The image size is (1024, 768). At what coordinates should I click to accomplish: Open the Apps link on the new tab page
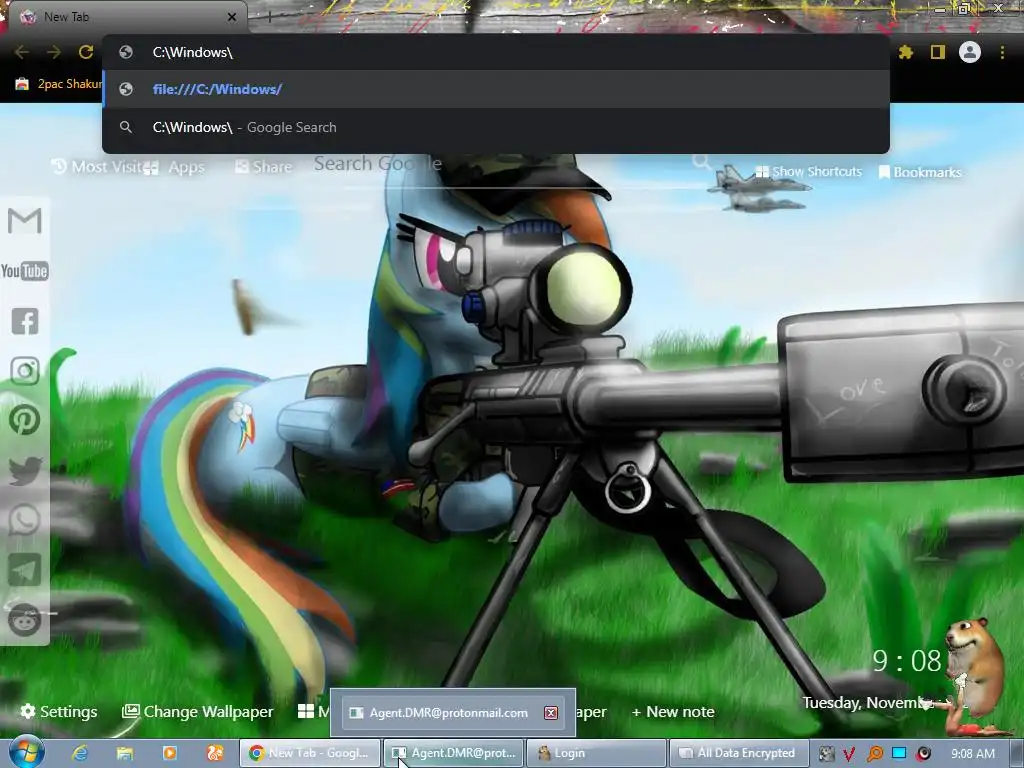pos(175,168)
